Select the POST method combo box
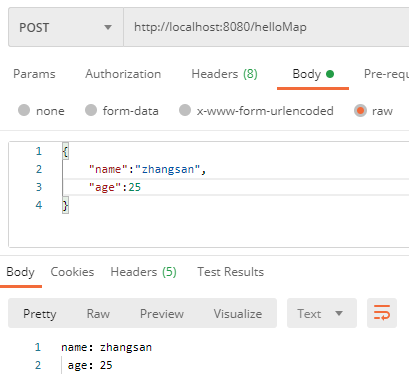Image resolution: width=409 pixels, height=379 pixels. point(66,27)
